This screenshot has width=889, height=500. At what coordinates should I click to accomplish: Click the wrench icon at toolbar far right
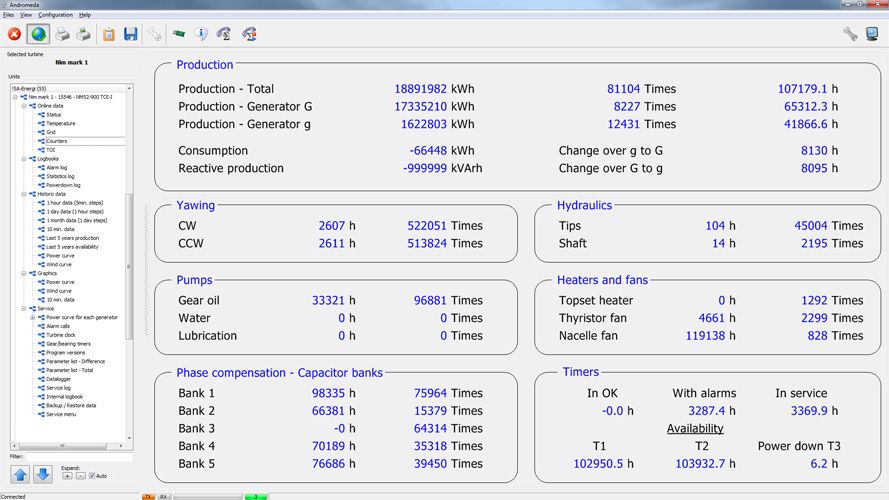850,34
